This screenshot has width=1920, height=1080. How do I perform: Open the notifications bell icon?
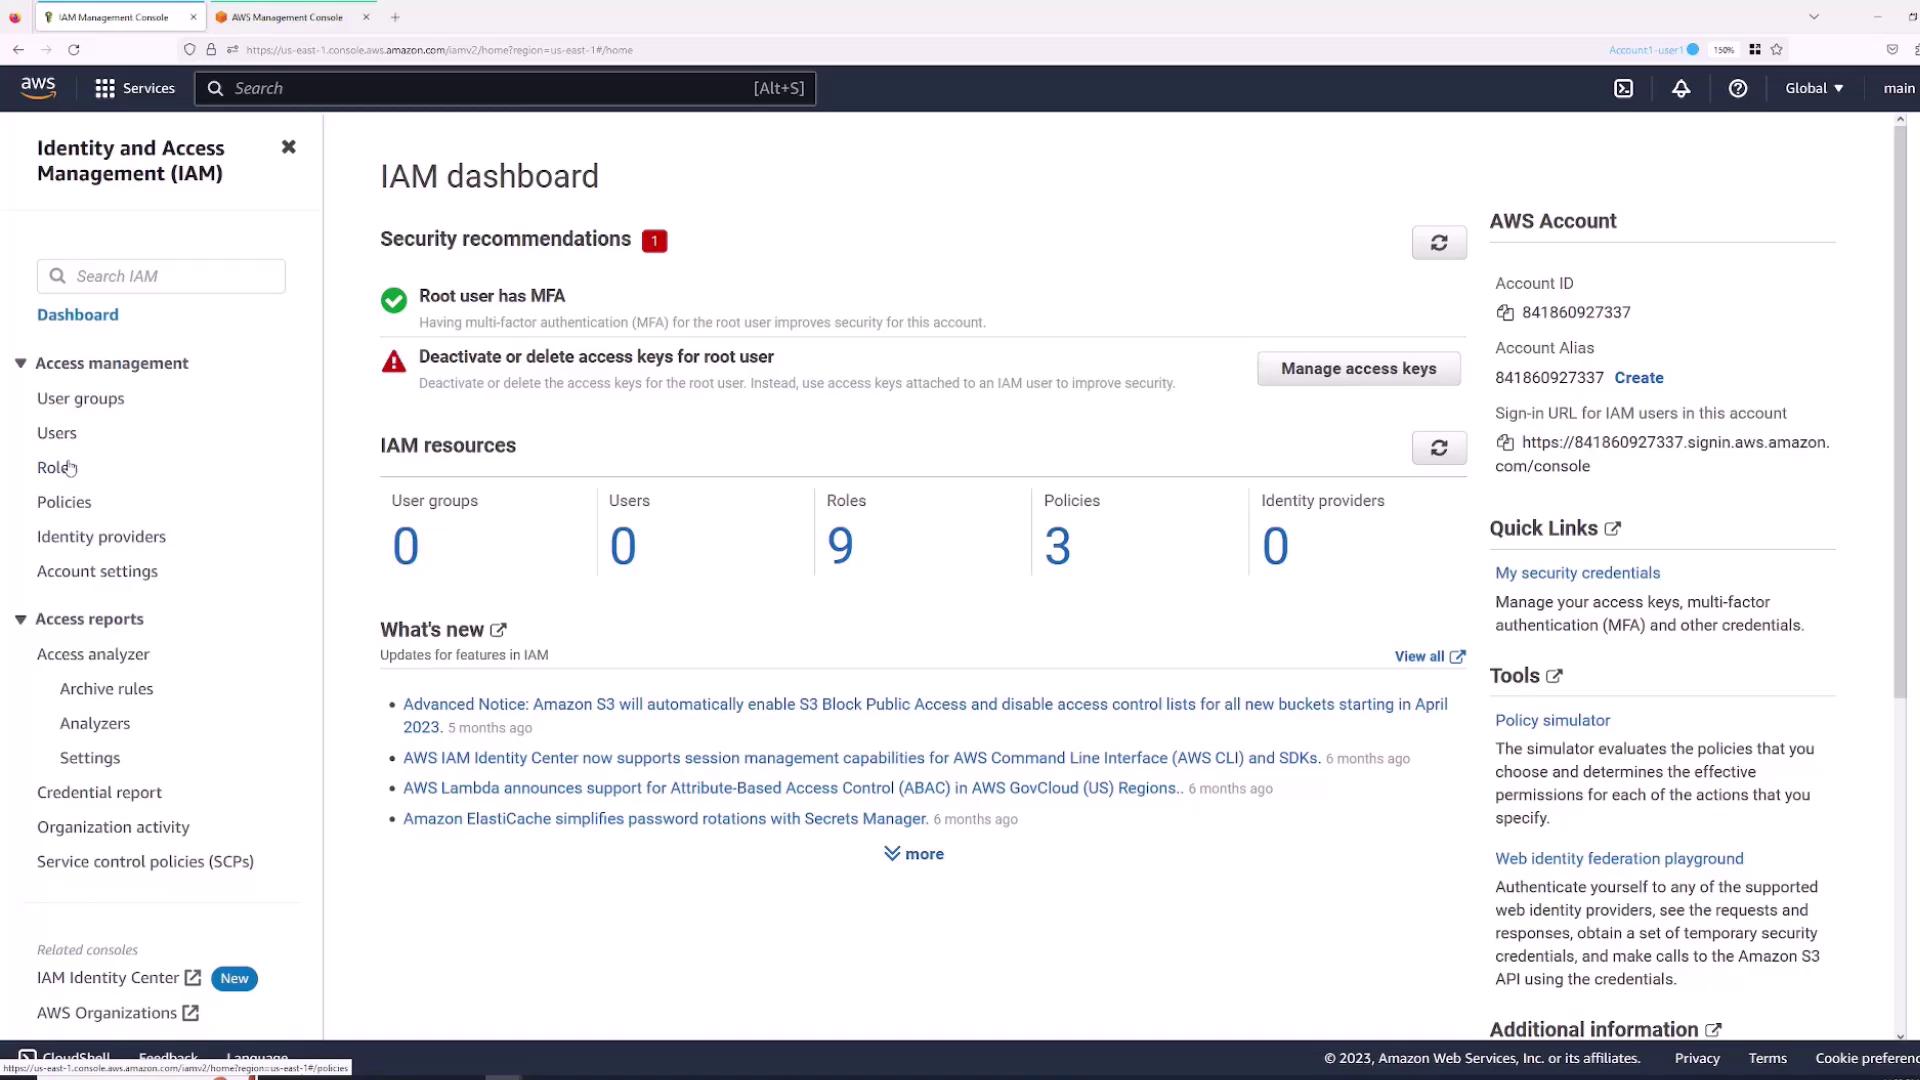(1681, 89)
